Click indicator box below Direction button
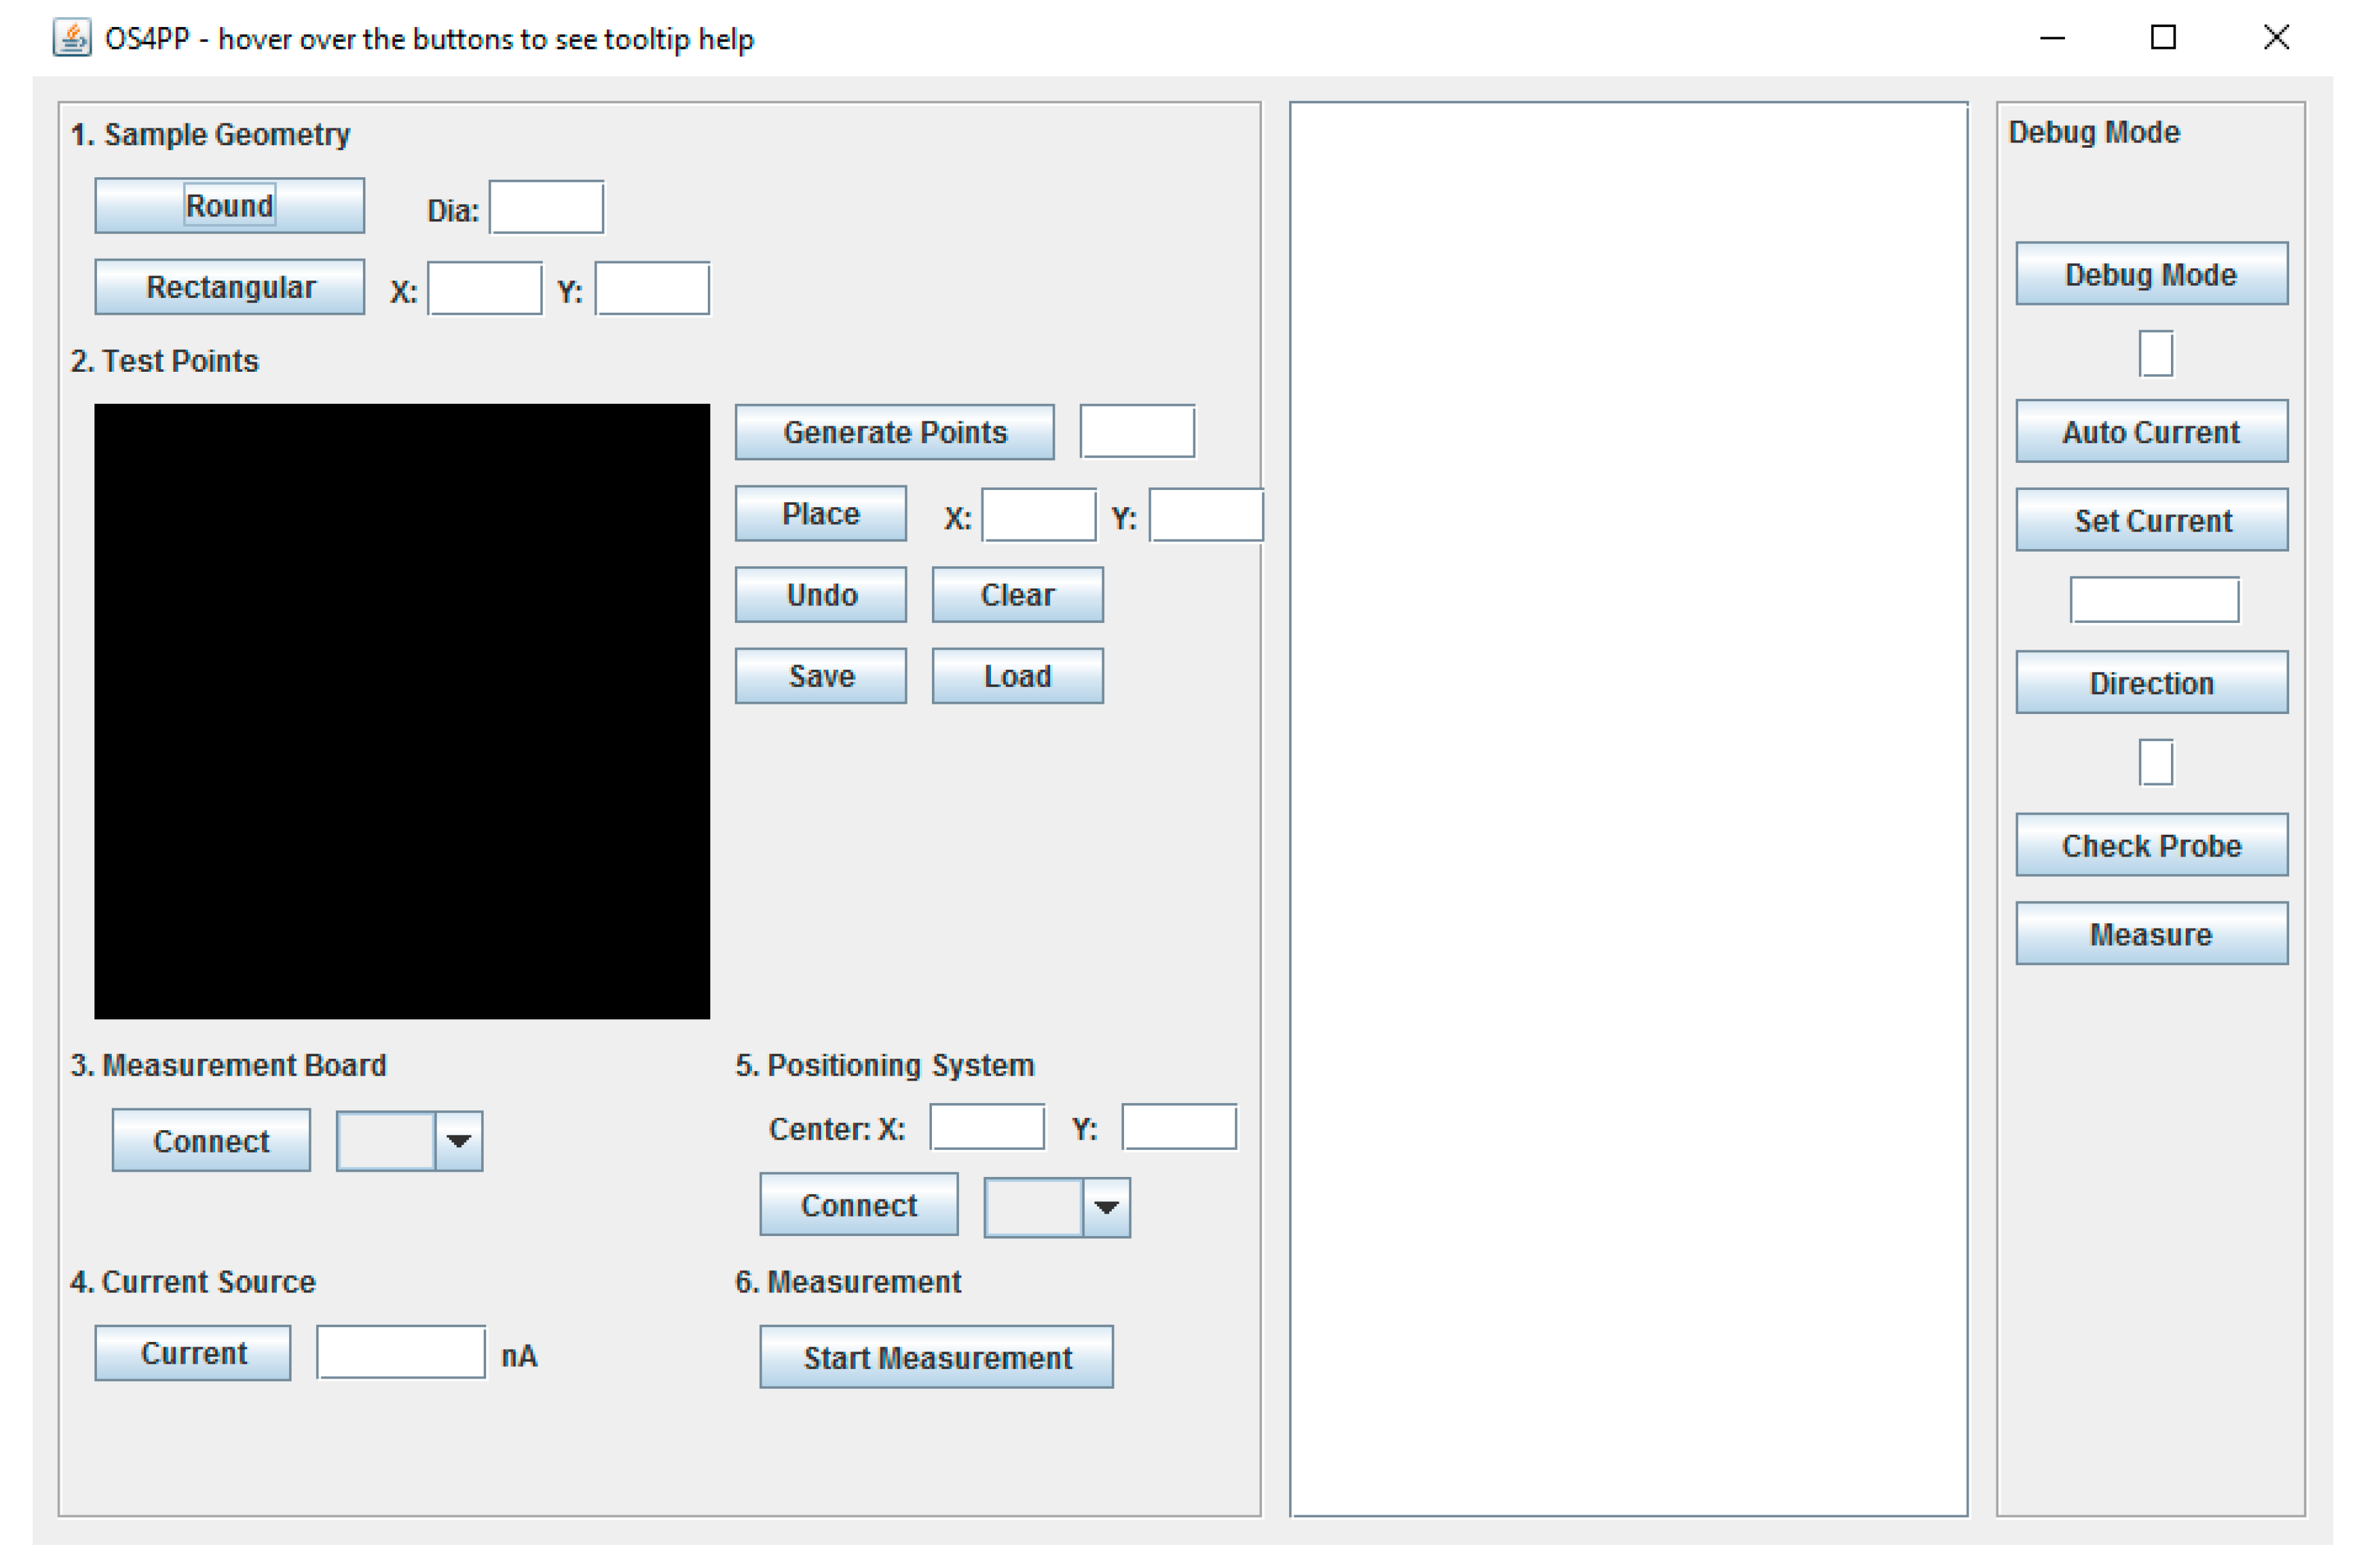 click(2155, 763)
